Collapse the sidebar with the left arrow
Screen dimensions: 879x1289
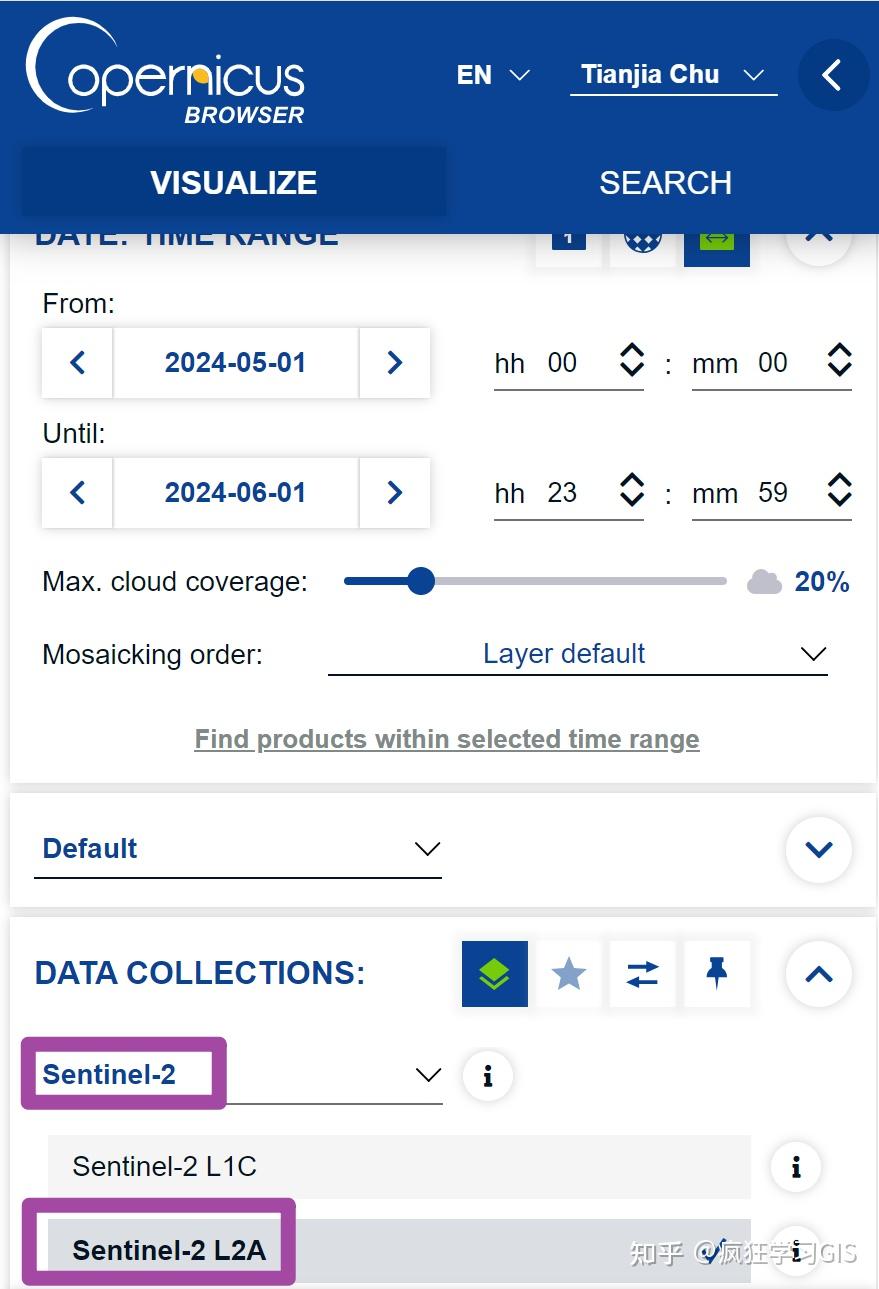(x=832, y=75)
